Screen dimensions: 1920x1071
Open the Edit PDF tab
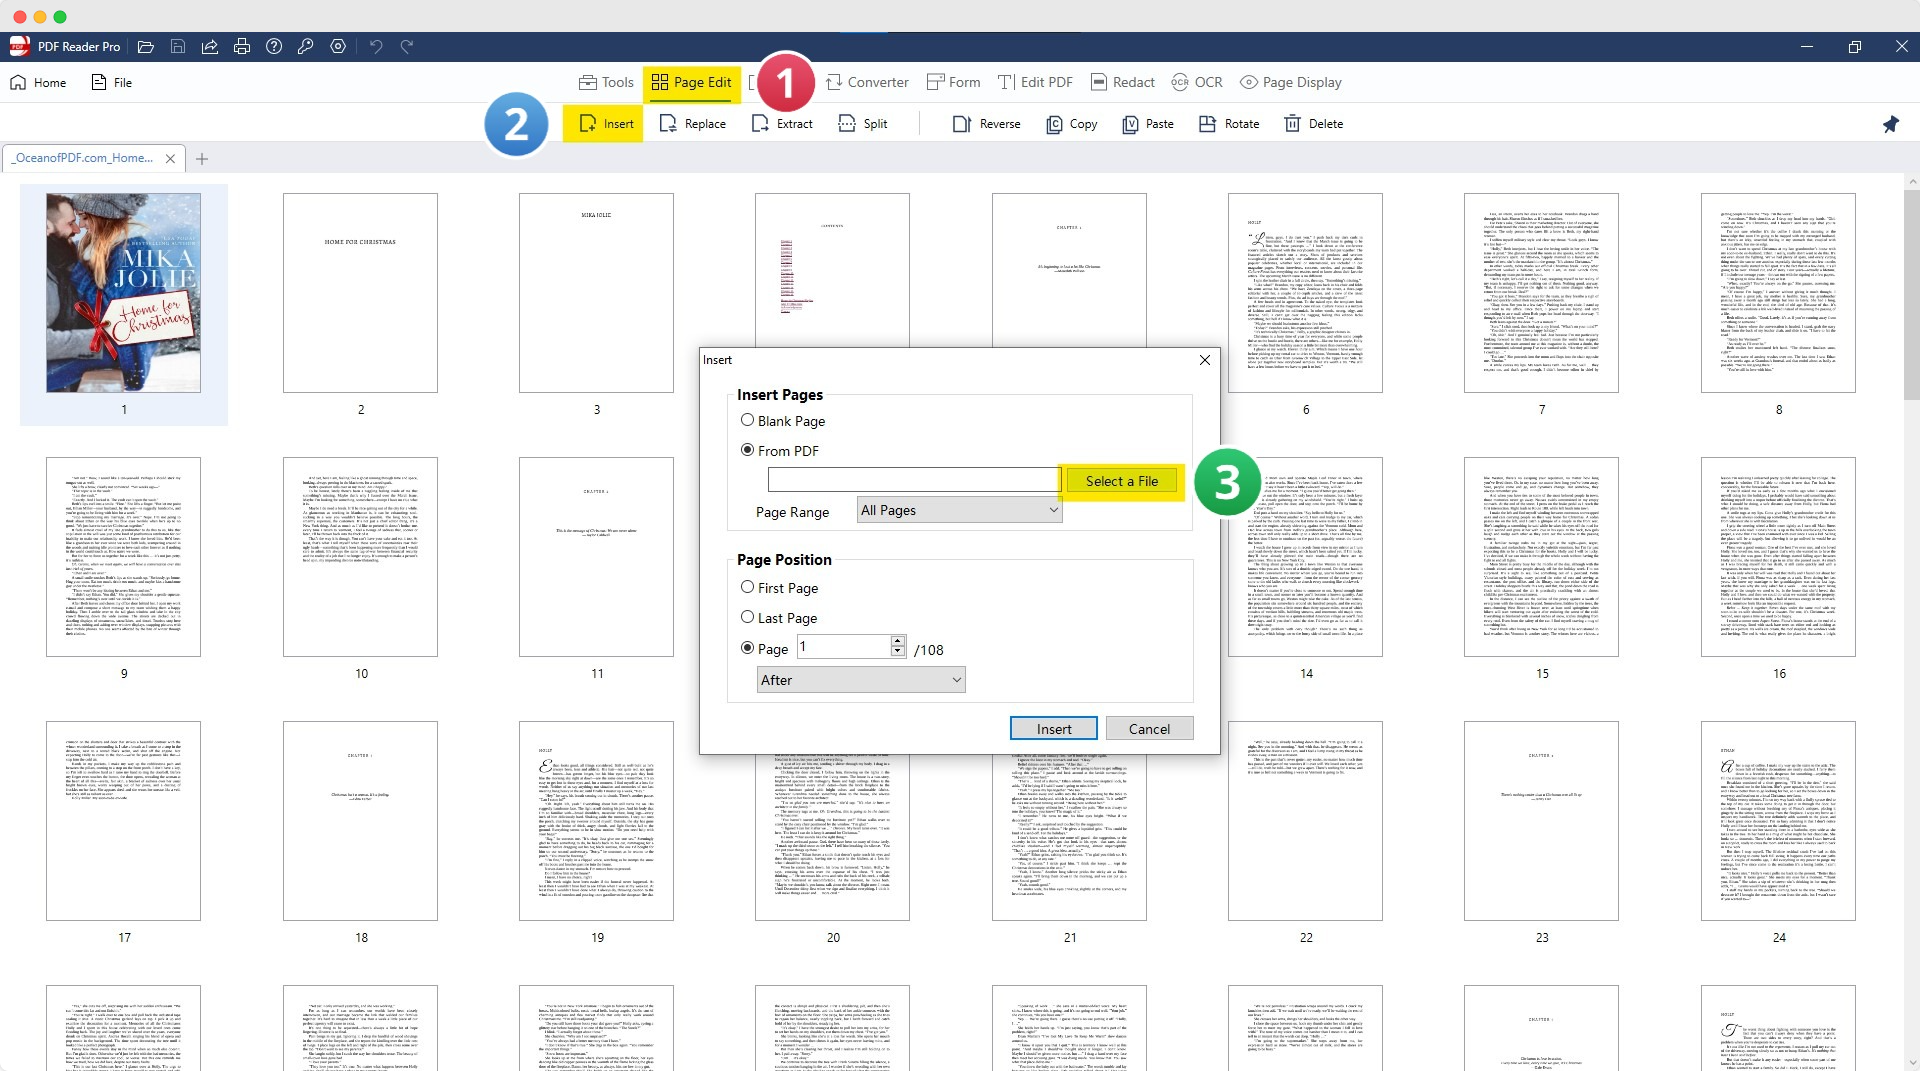[1035, 83]
